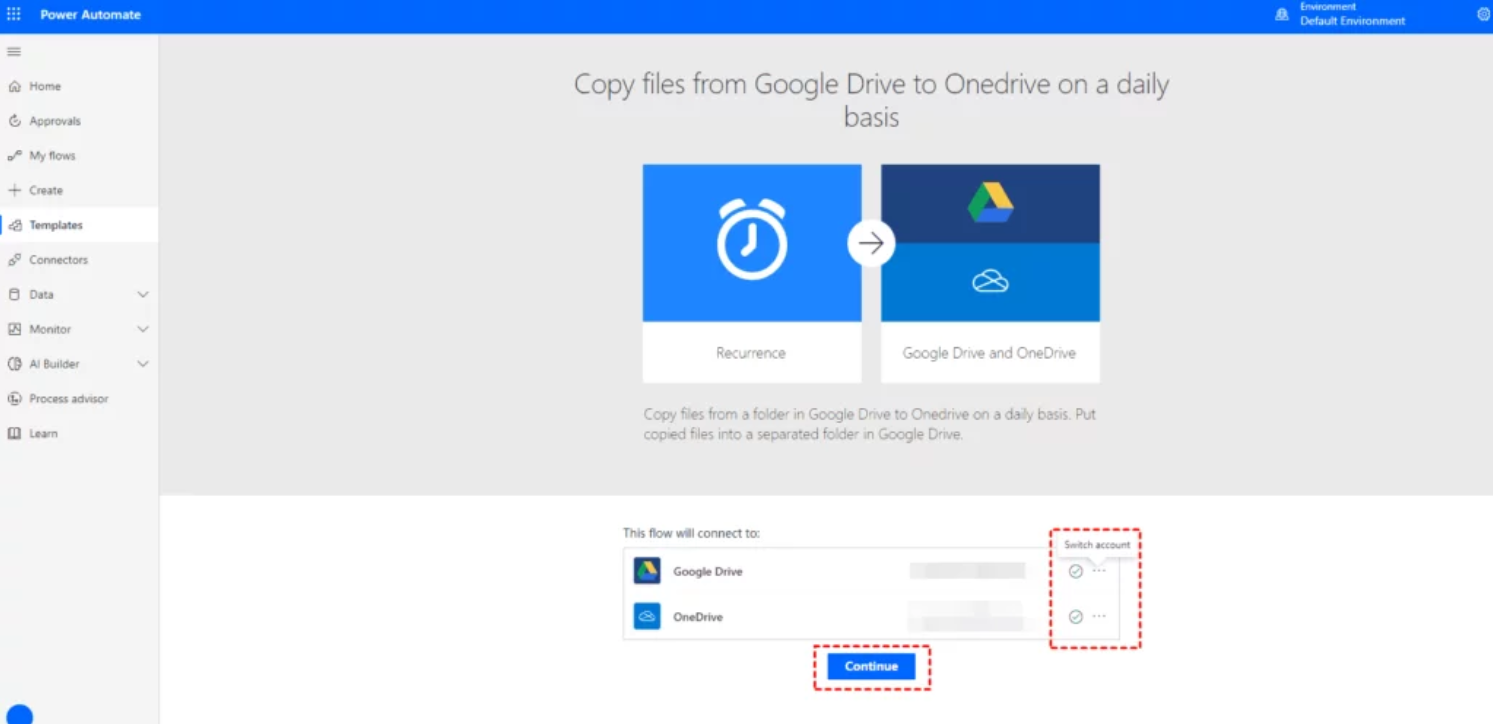Viewport: 1495px width, 724px height.
Task: Click the template title heading
Action: point(871,100)
